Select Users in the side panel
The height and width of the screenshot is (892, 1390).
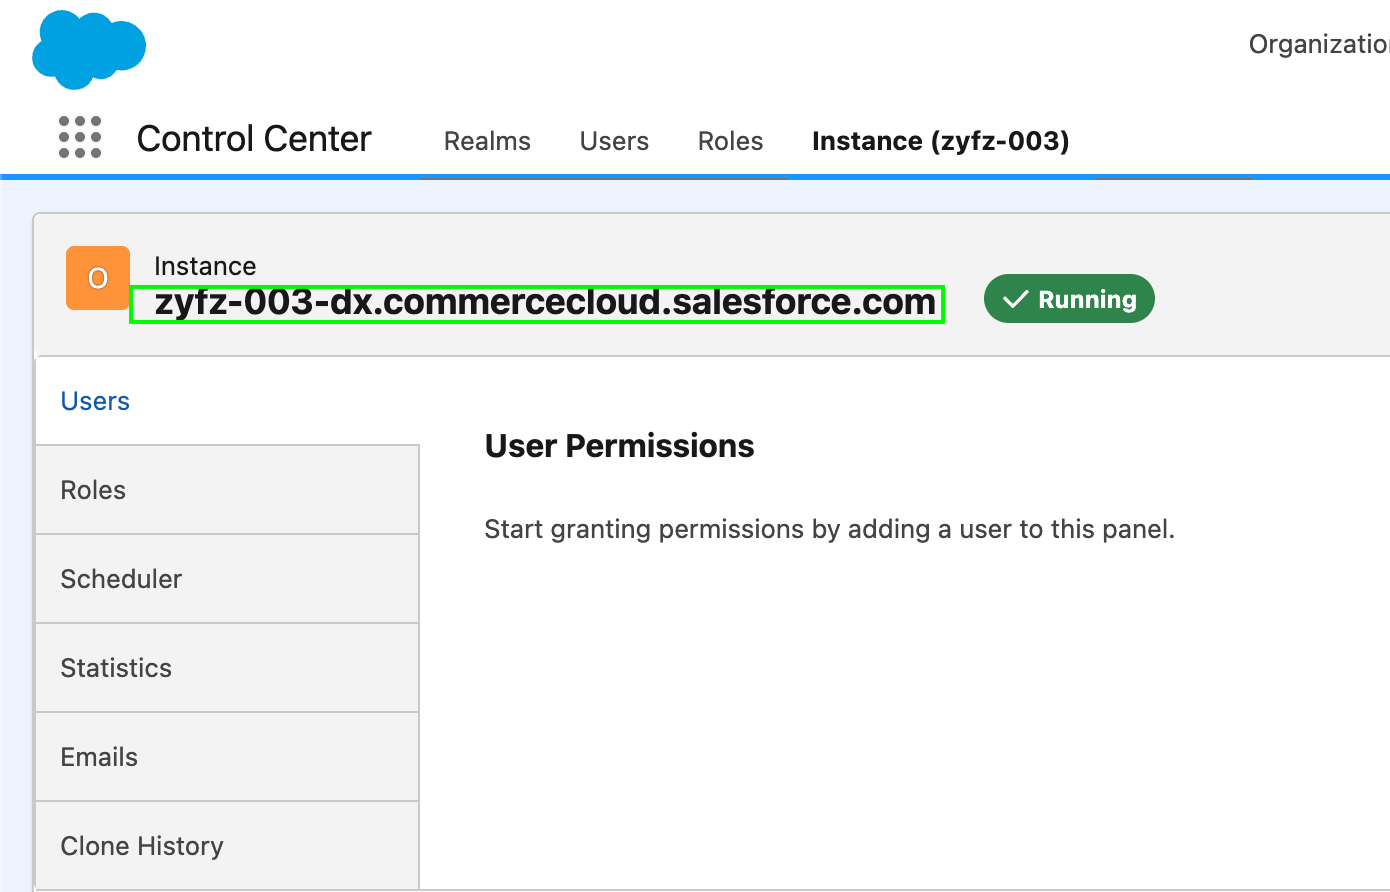coord(227,401)
